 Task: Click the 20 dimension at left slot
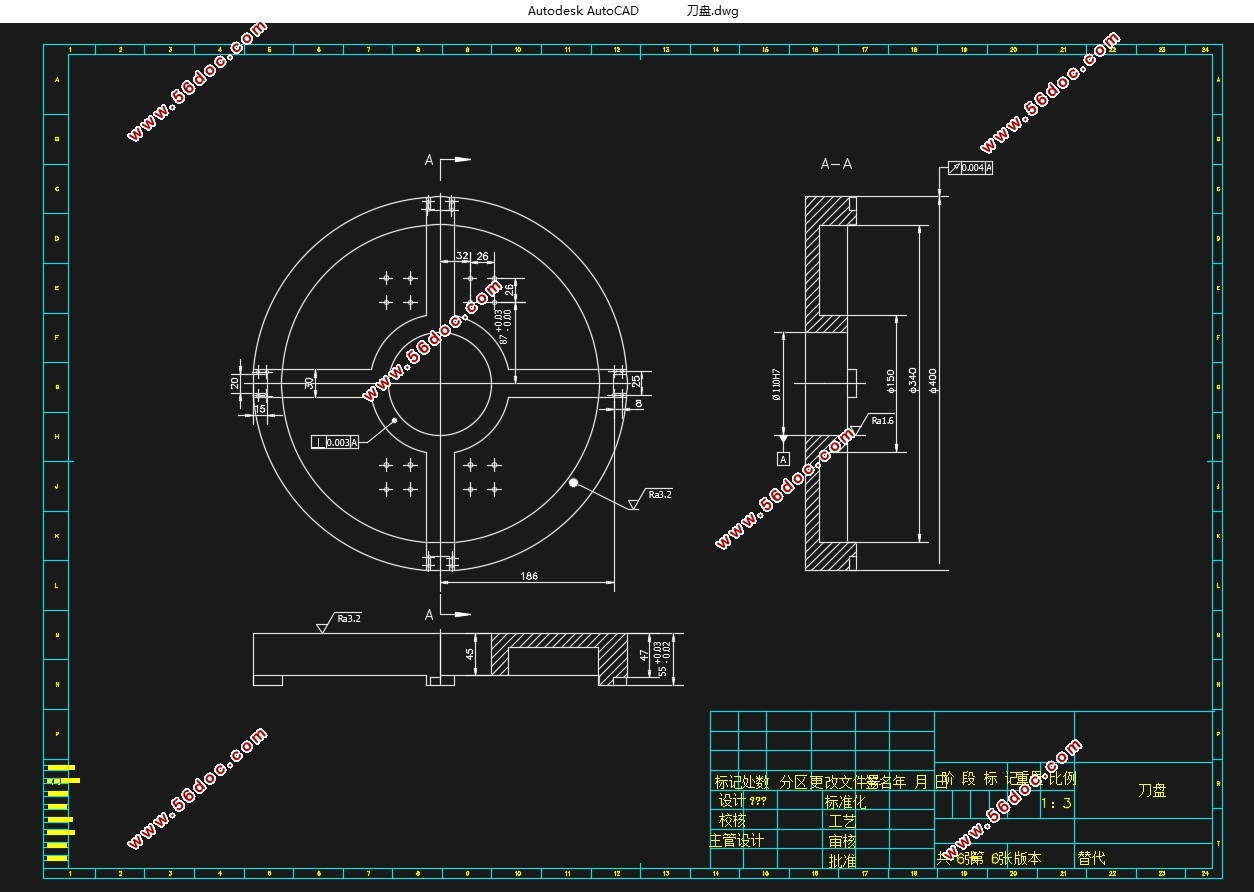(235, 382)
